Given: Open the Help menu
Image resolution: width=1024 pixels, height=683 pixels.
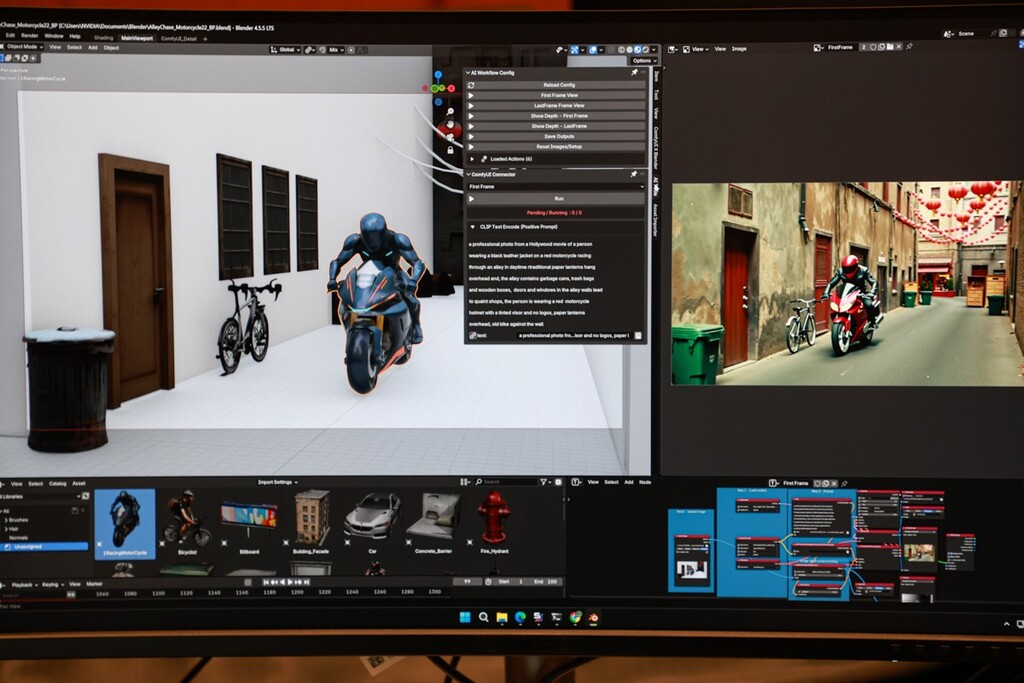Looking at the screenshot, I should [75, 36].
